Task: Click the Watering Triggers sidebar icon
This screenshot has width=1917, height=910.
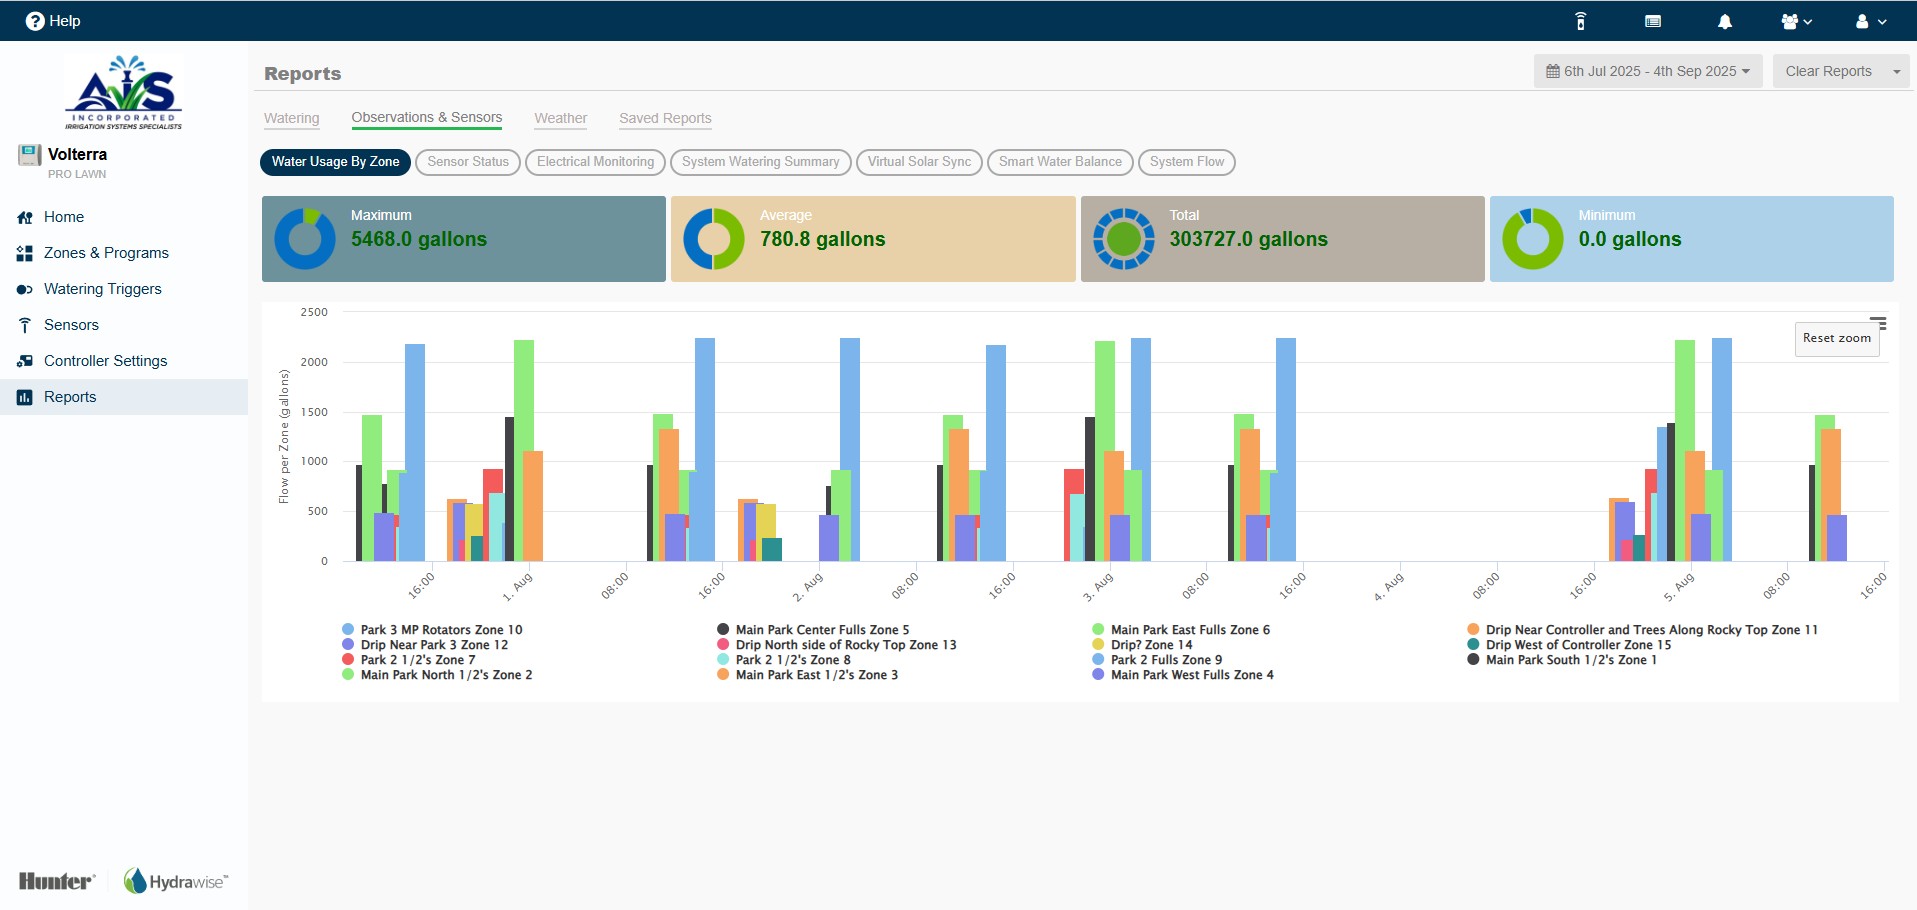Action: [25, 289]
